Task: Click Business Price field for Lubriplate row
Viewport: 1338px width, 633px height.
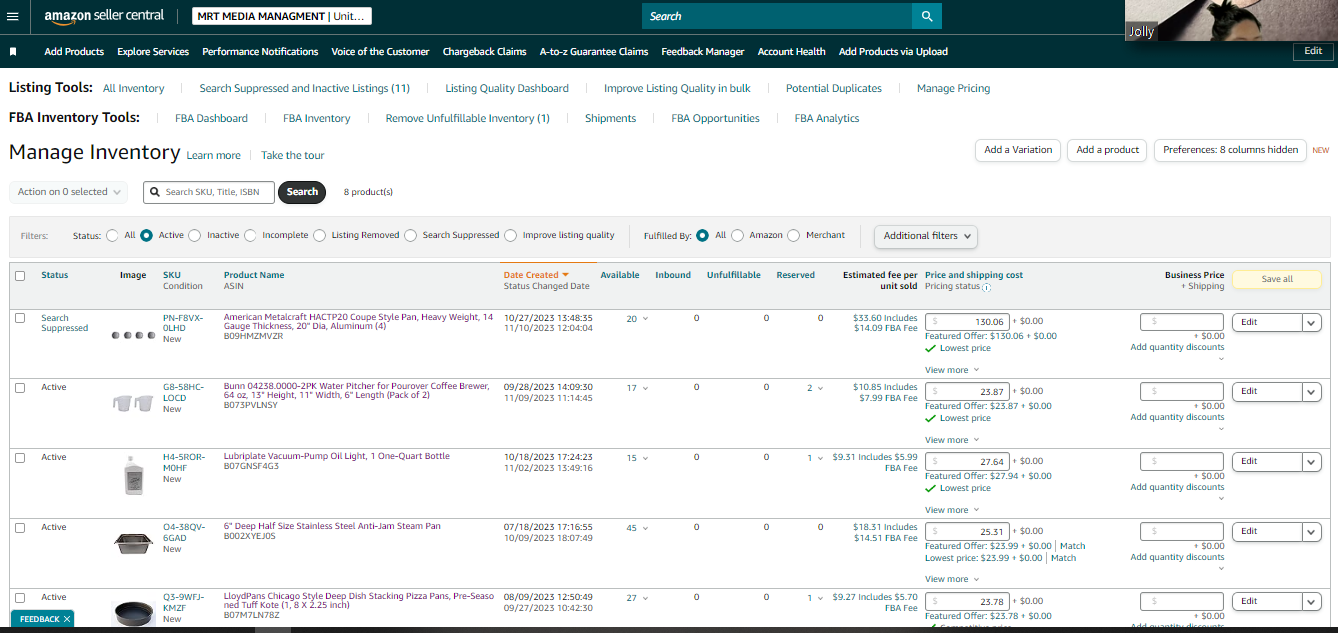Action: pyautogui.click(x=1182, y=462)
